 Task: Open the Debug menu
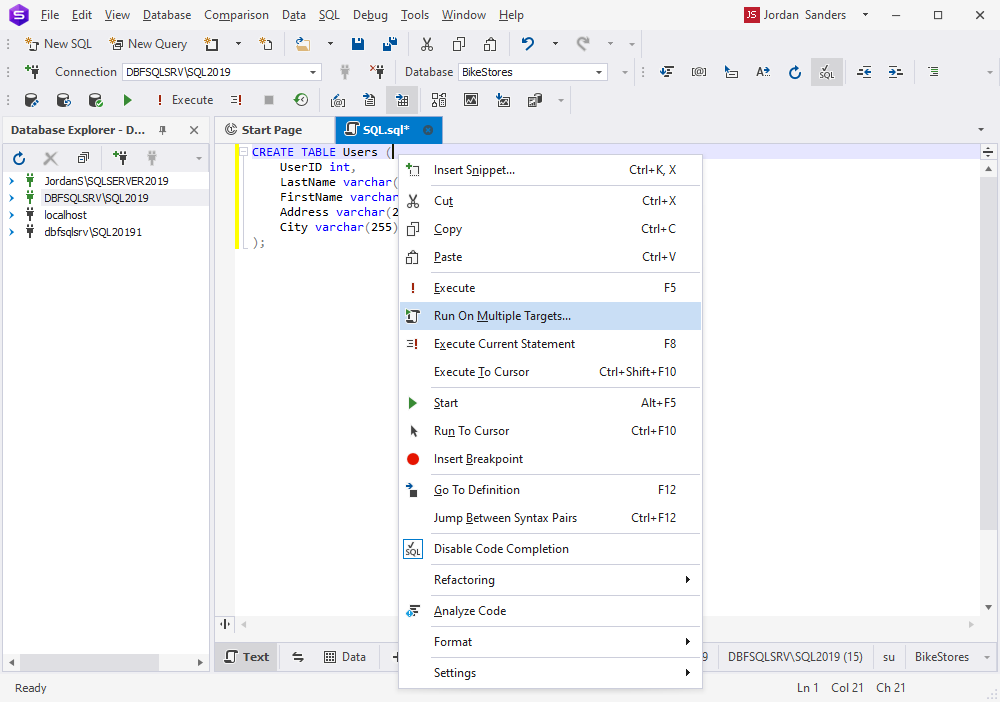click(370, 15)
